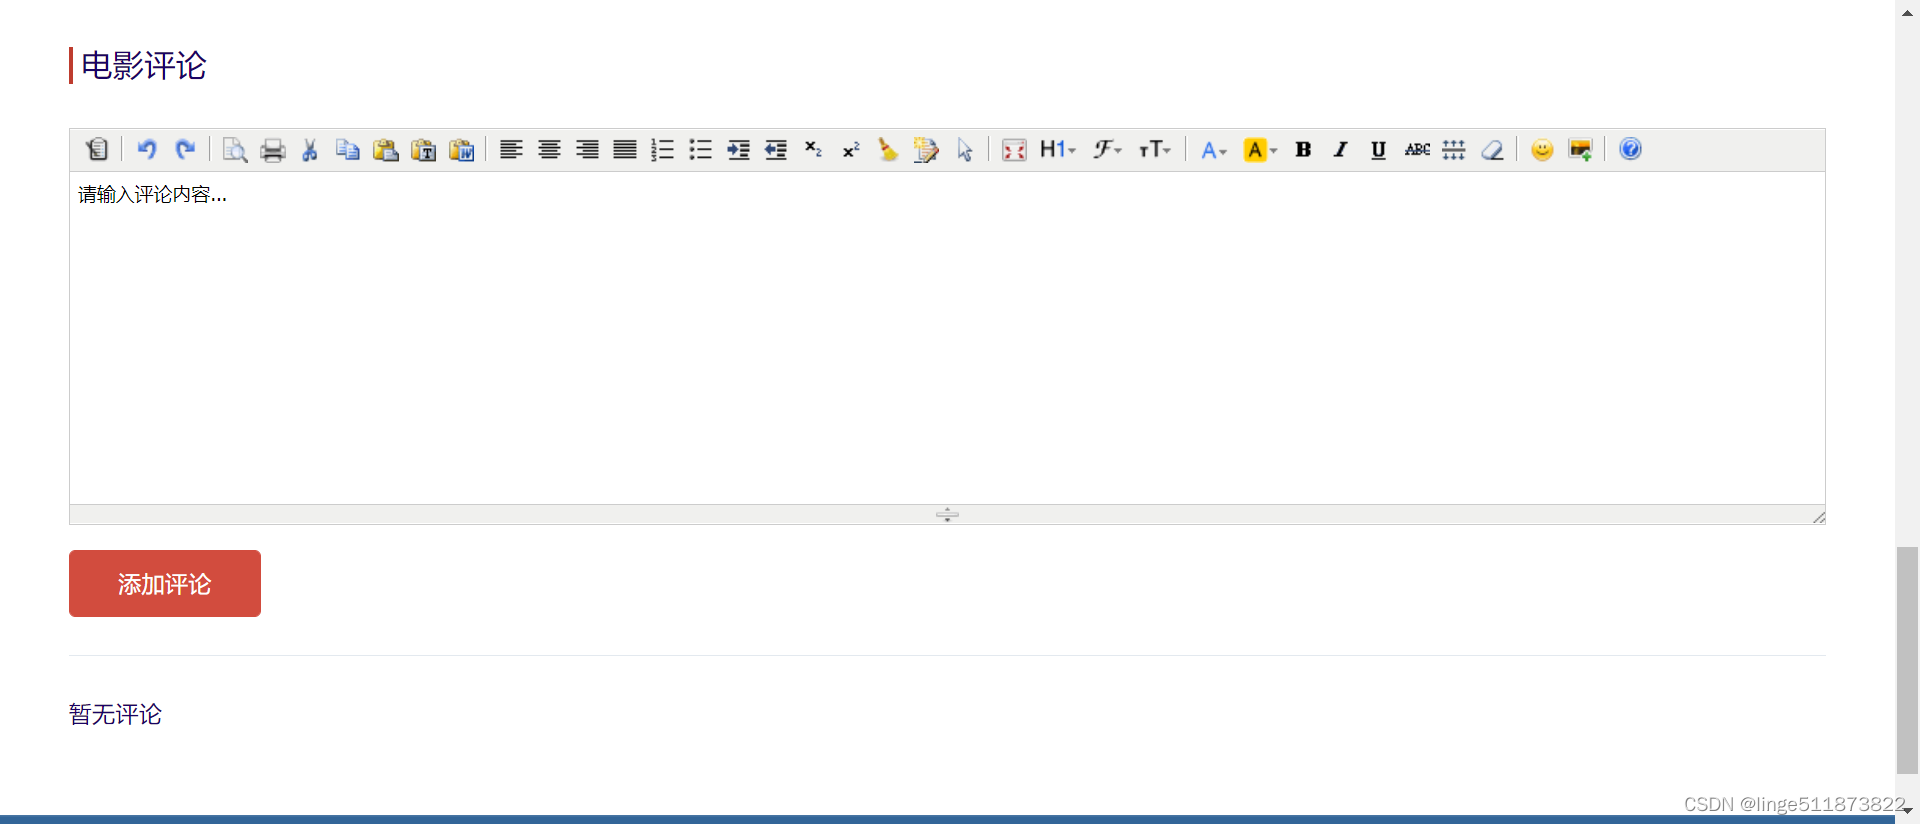Remove formatting with eraser icon
The height and width of the screenshot is (824, 1920).
(x=1492, y=149)
